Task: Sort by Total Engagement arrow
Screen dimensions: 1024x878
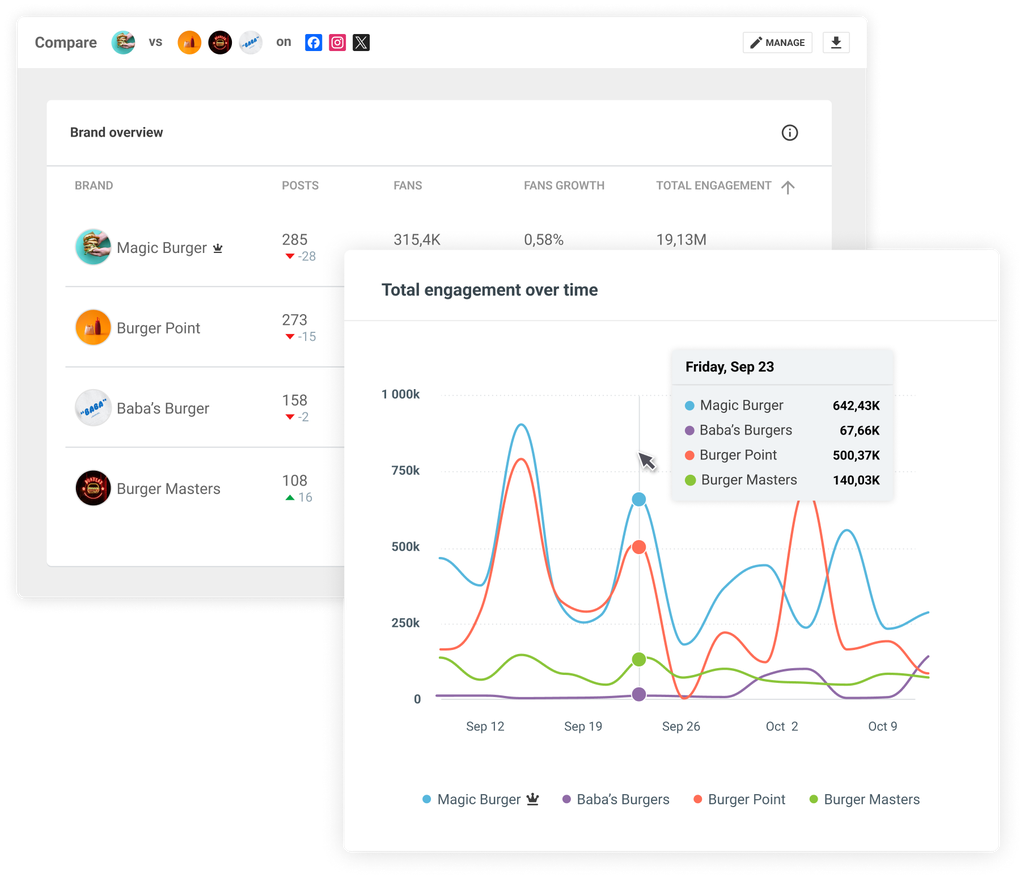Action: click(788, 187)
